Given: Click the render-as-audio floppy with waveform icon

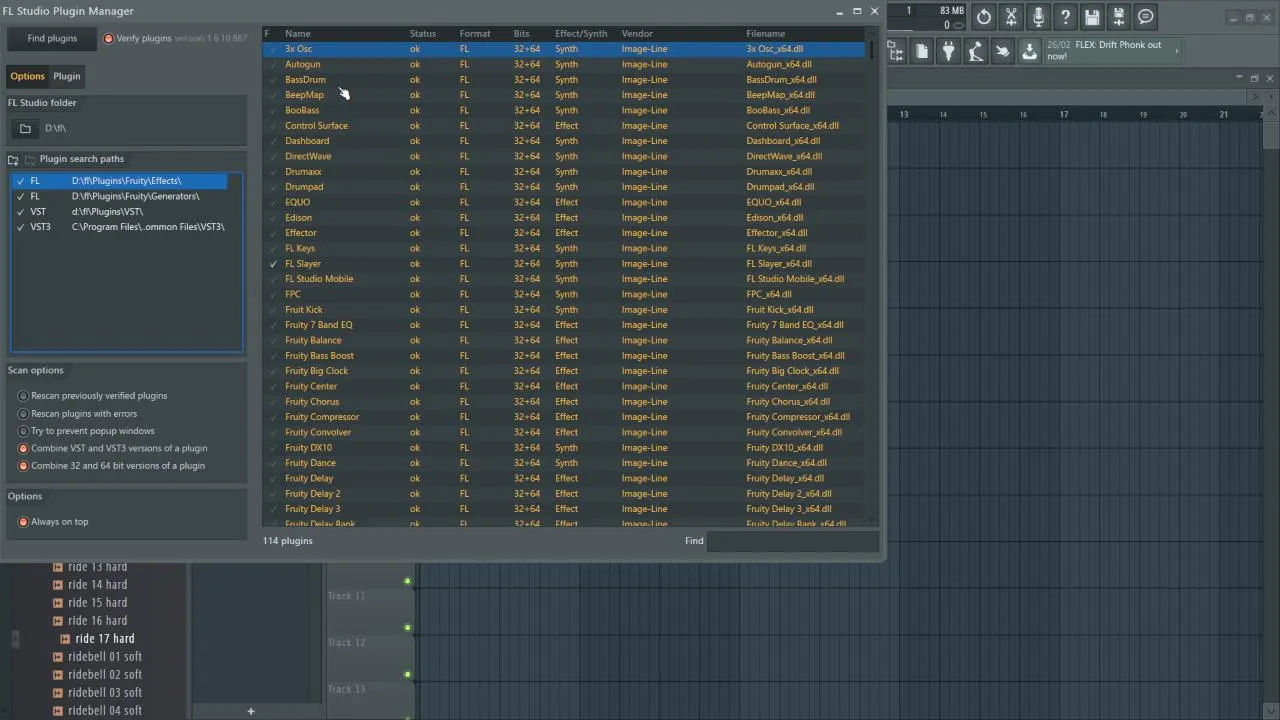Looking at the screenshot, I should pos(1119,17).
